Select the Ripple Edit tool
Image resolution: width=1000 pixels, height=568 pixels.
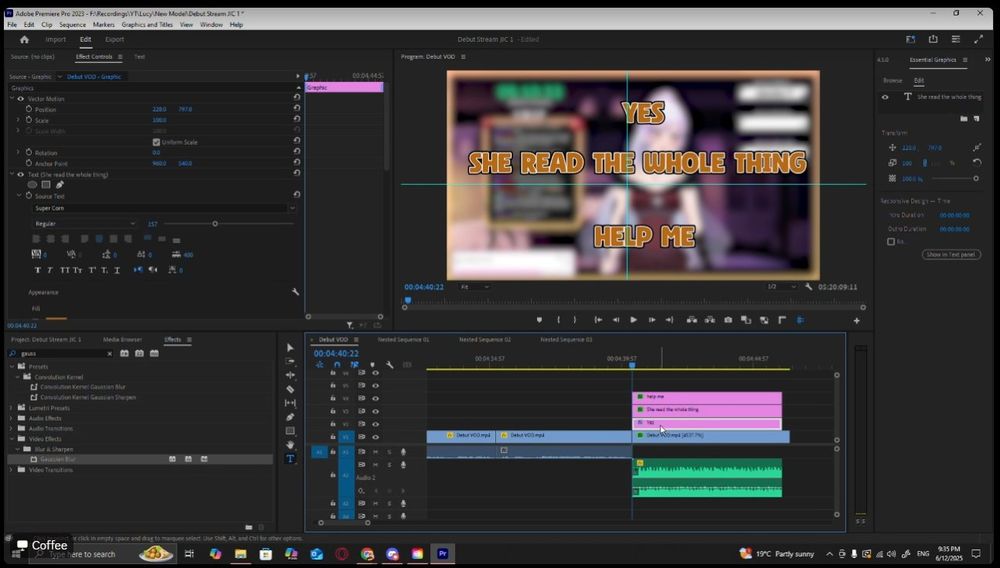[290, 375]
